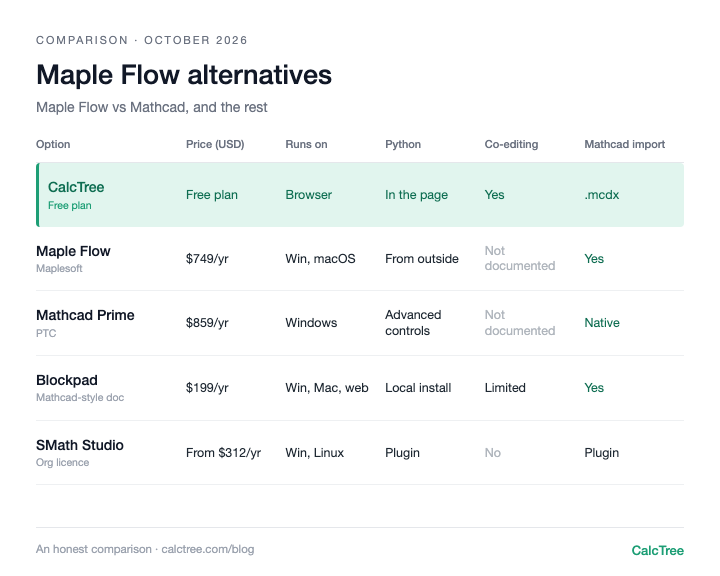Screen dimensions: 720x576
Task: Click the 'Advanced controls' Python cell
Action: pyautogui.click(x=413, y=323)
